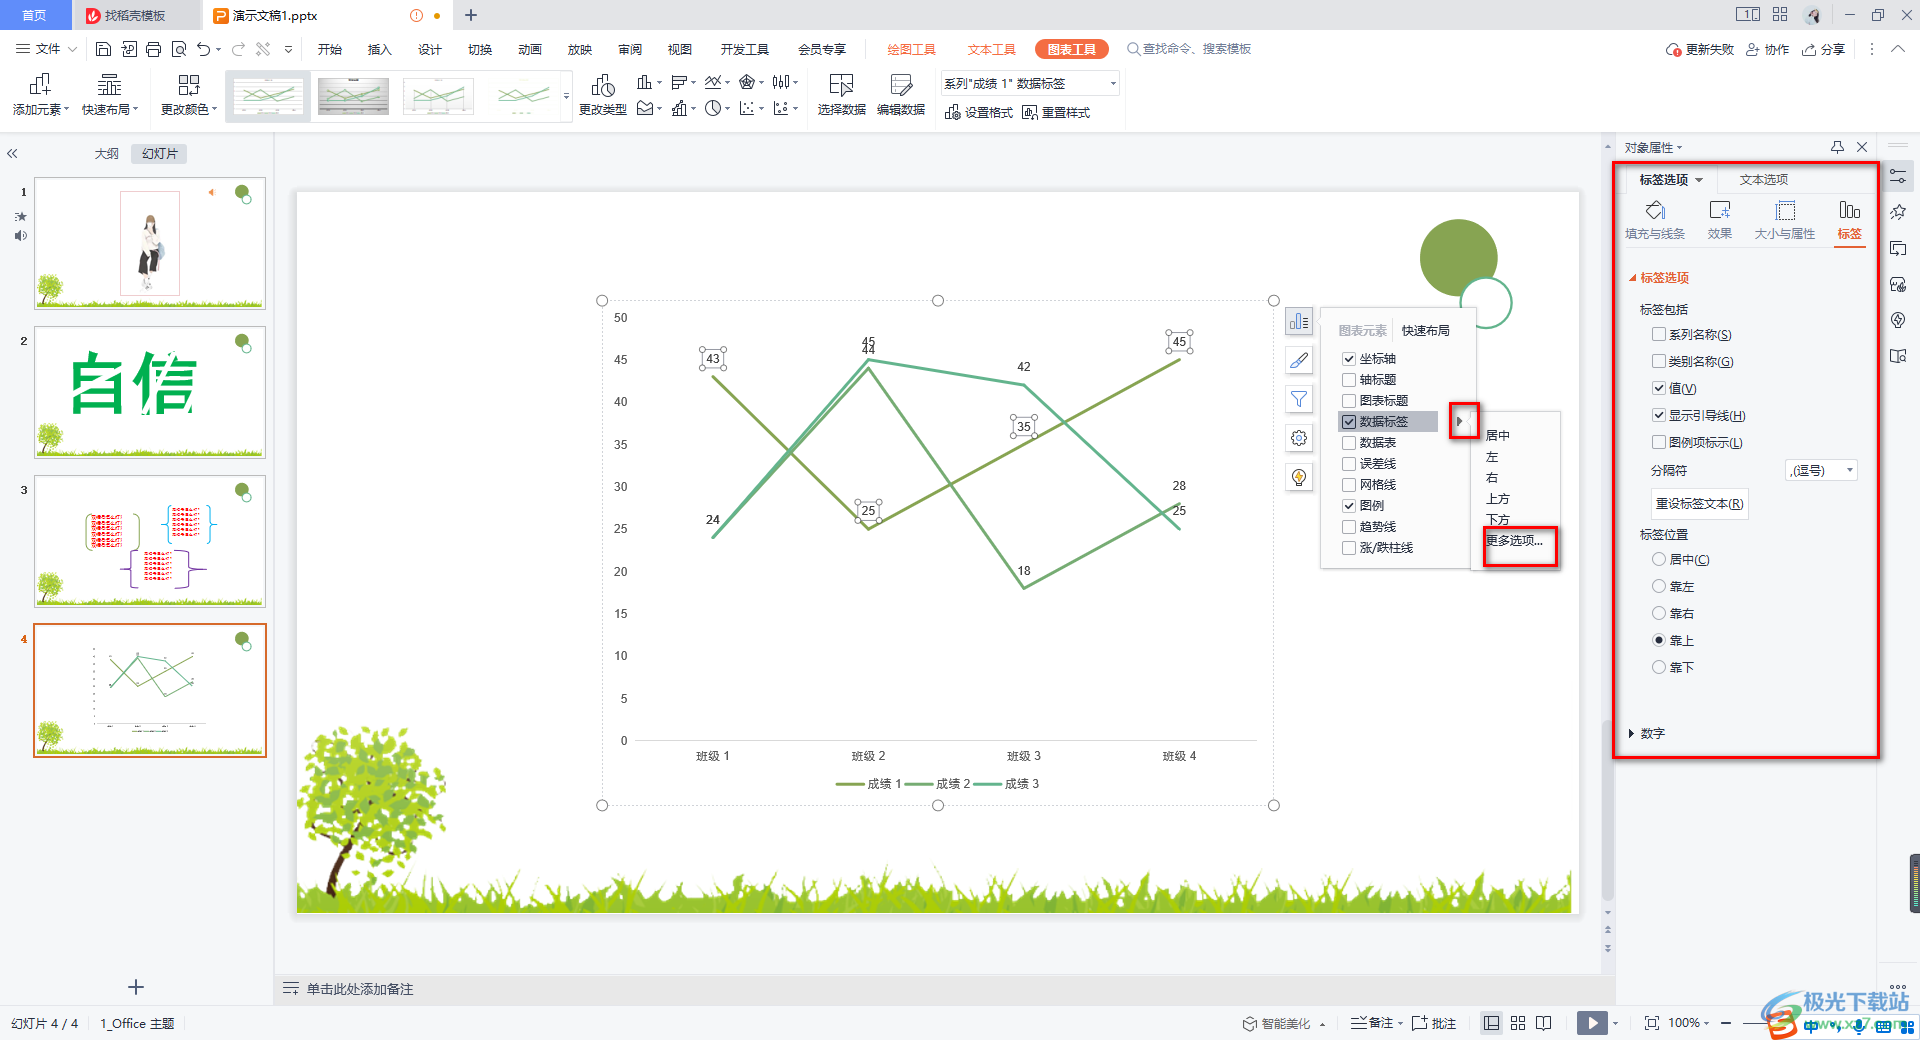
Task: Click the lightbulb suggestion floating button
Action: 1299,477
